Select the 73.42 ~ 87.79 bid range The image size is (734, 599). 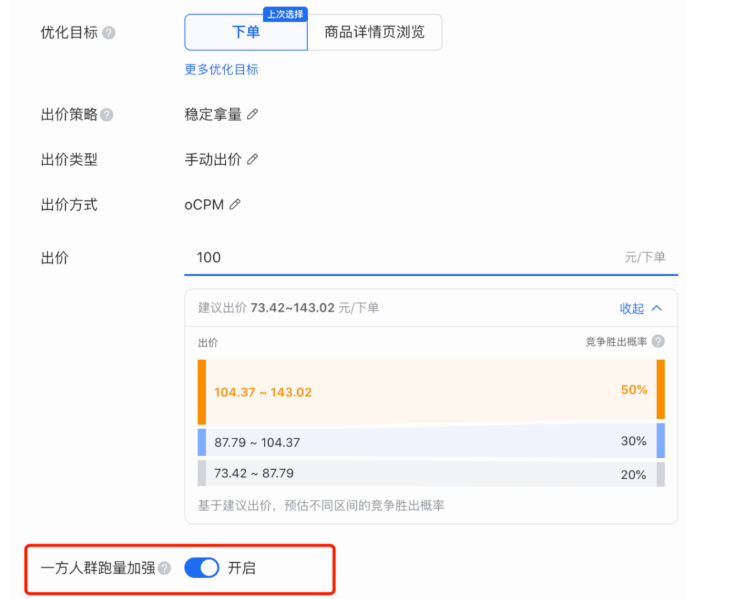(x=431, y=474)
